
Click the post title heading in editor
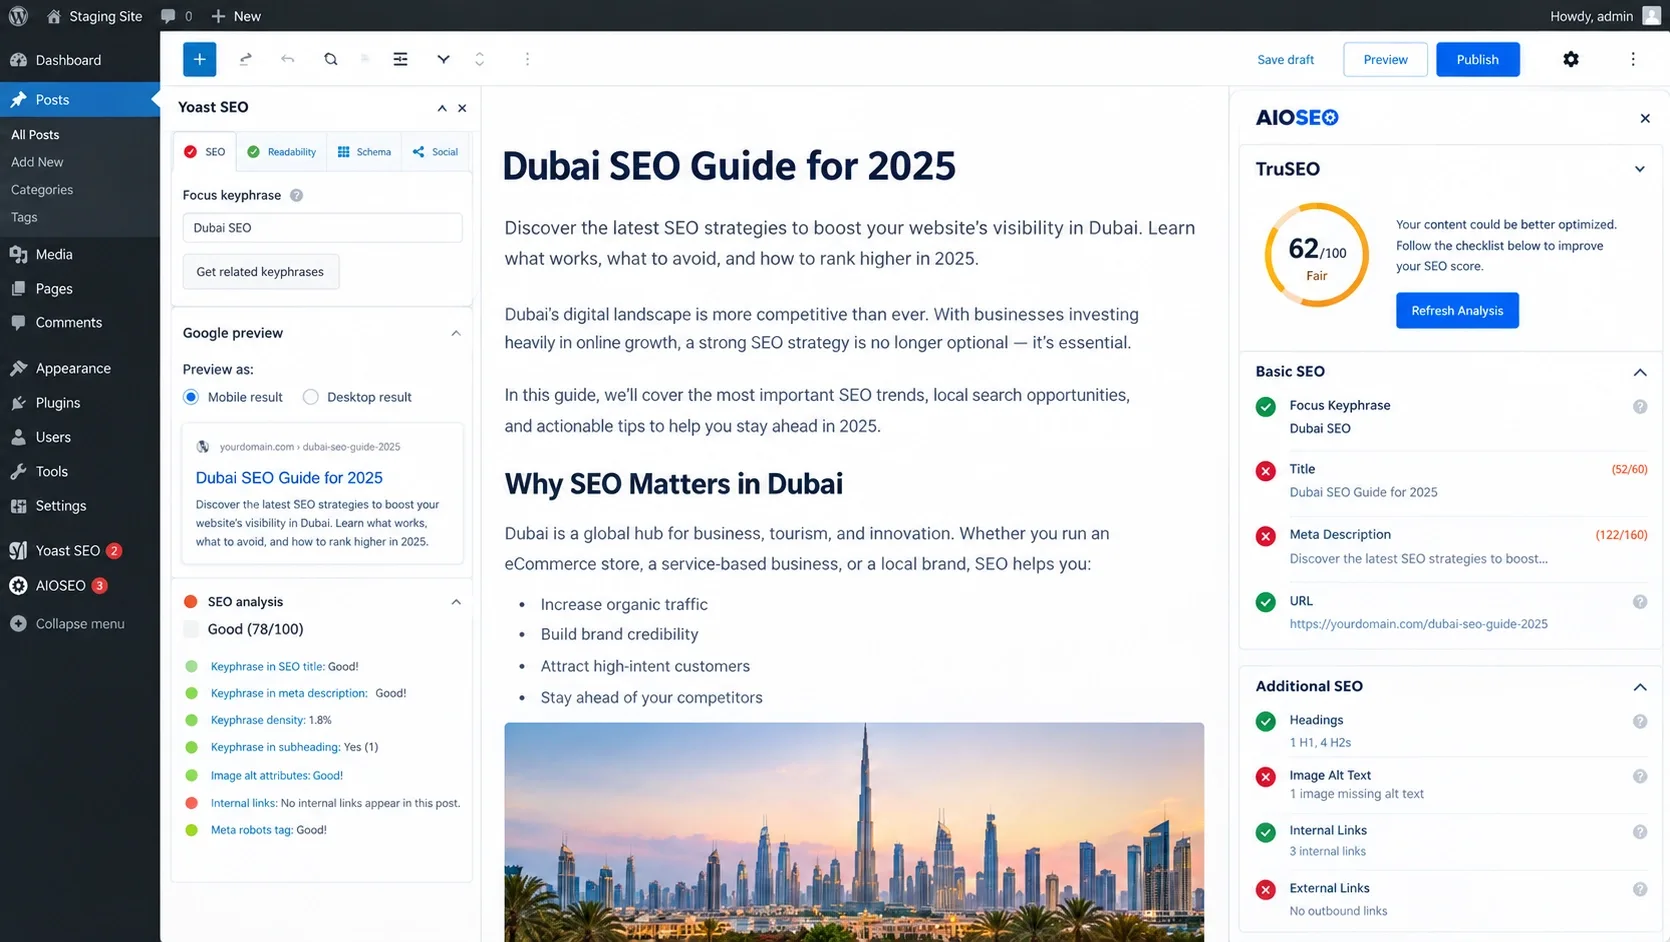pos(729,166)
